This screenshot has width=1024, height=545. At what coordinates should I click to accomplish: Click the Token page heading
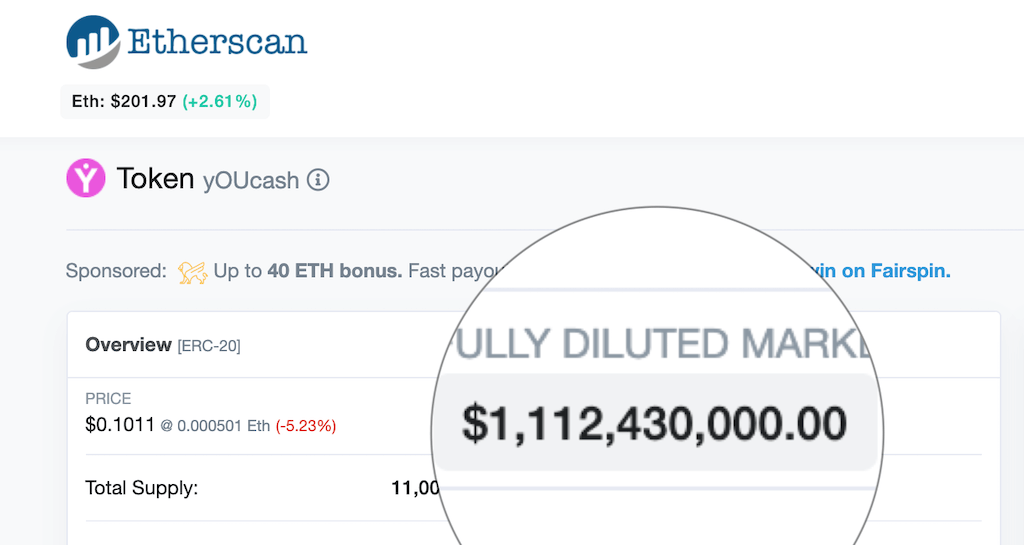click(155, 178)
